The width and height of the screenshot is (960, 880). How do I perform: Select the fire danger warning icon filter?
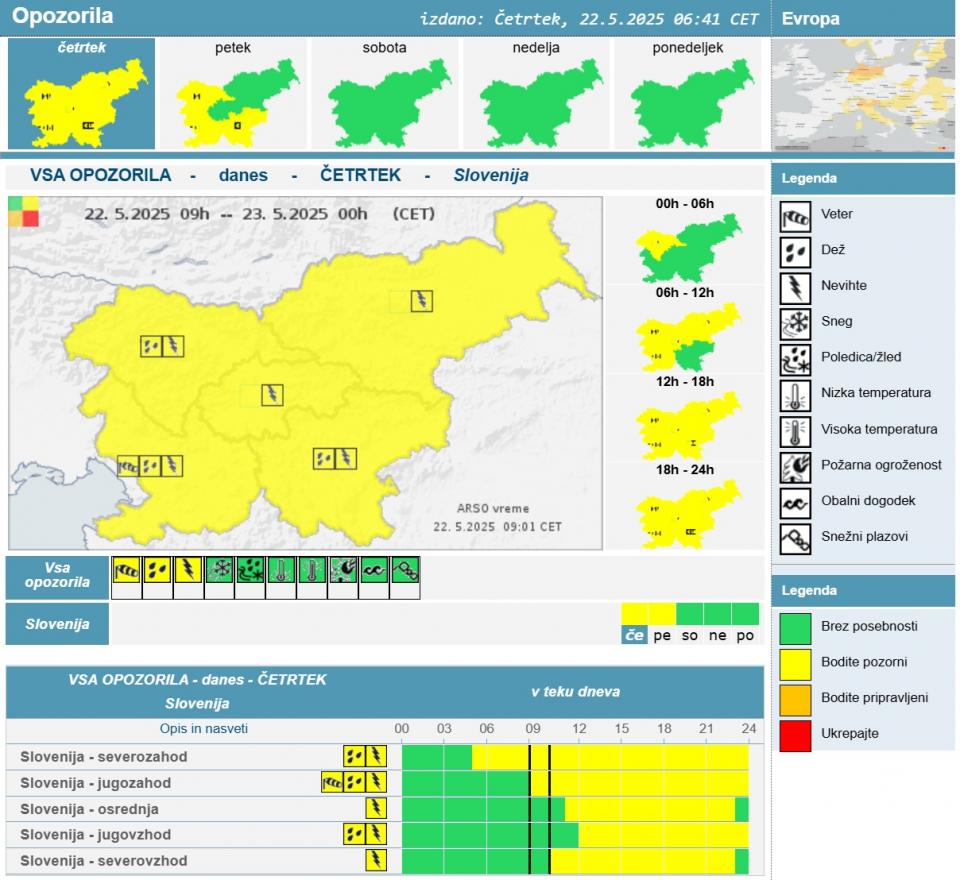pos(343,571)
